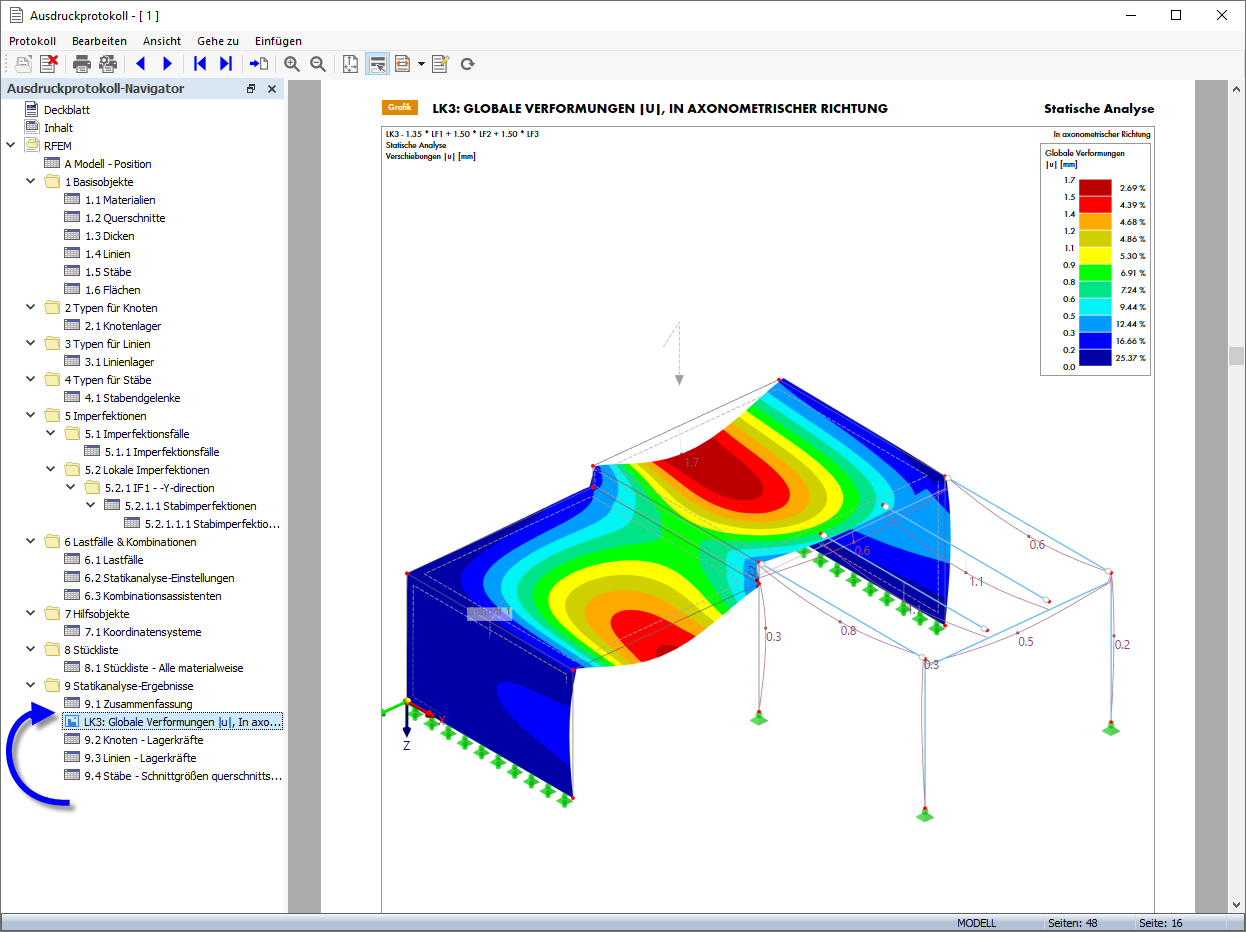Click the go to page icon
Screen dimensions: 1246x932
pos(259,64)
